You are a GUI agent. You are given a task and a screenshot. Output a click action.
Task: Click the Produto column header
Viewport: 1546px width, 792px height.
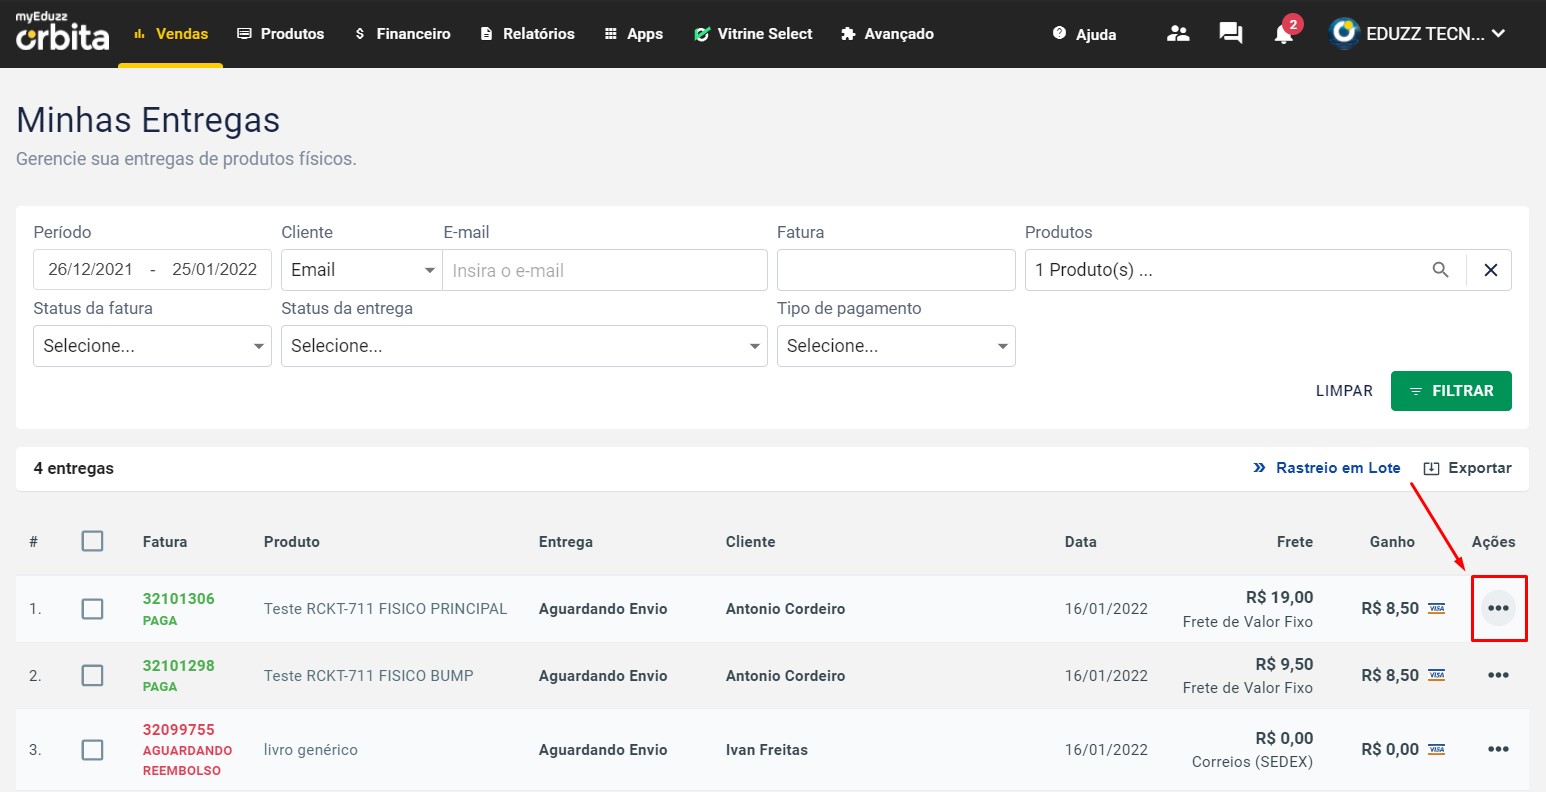[292, 542]
